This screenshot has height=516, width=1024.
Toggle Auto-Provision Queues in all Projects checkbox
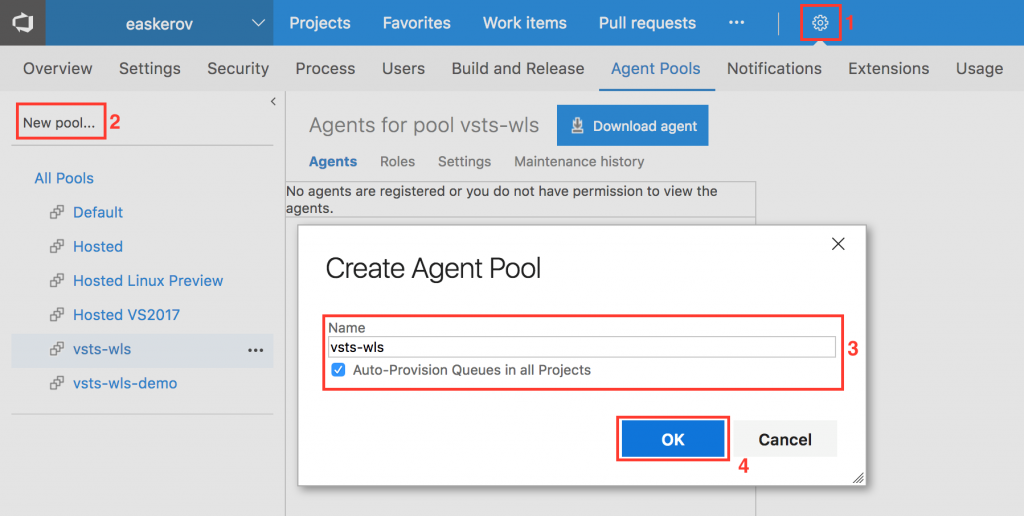337,370
